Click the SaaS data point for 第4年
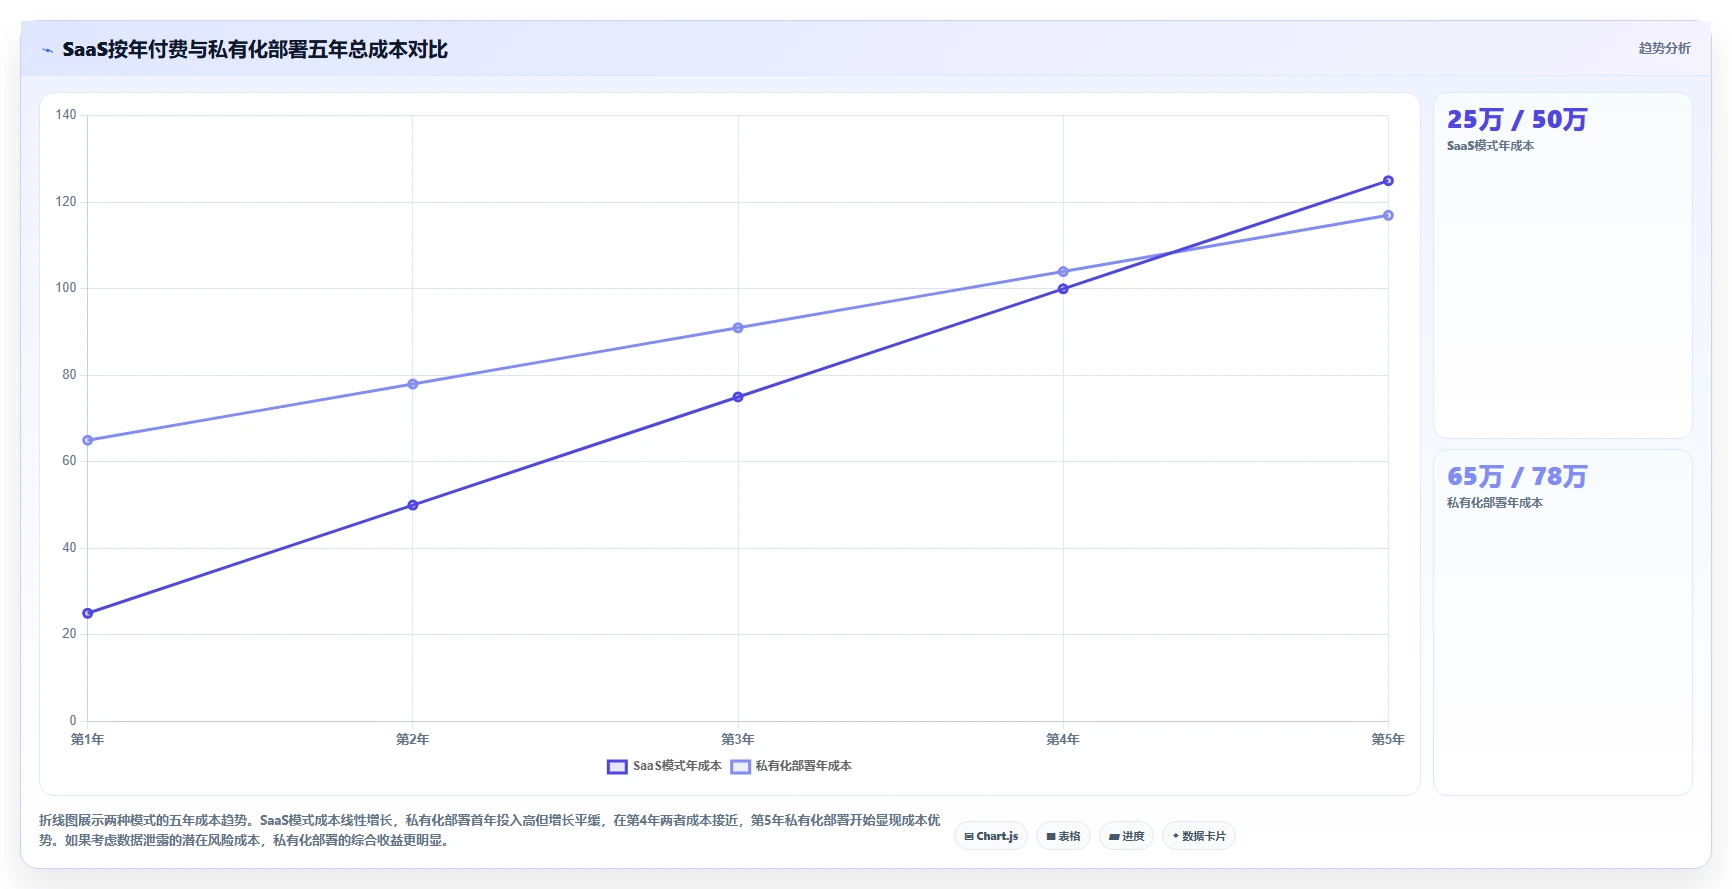The image size is (1732, 889). [x=1063, y=289]
